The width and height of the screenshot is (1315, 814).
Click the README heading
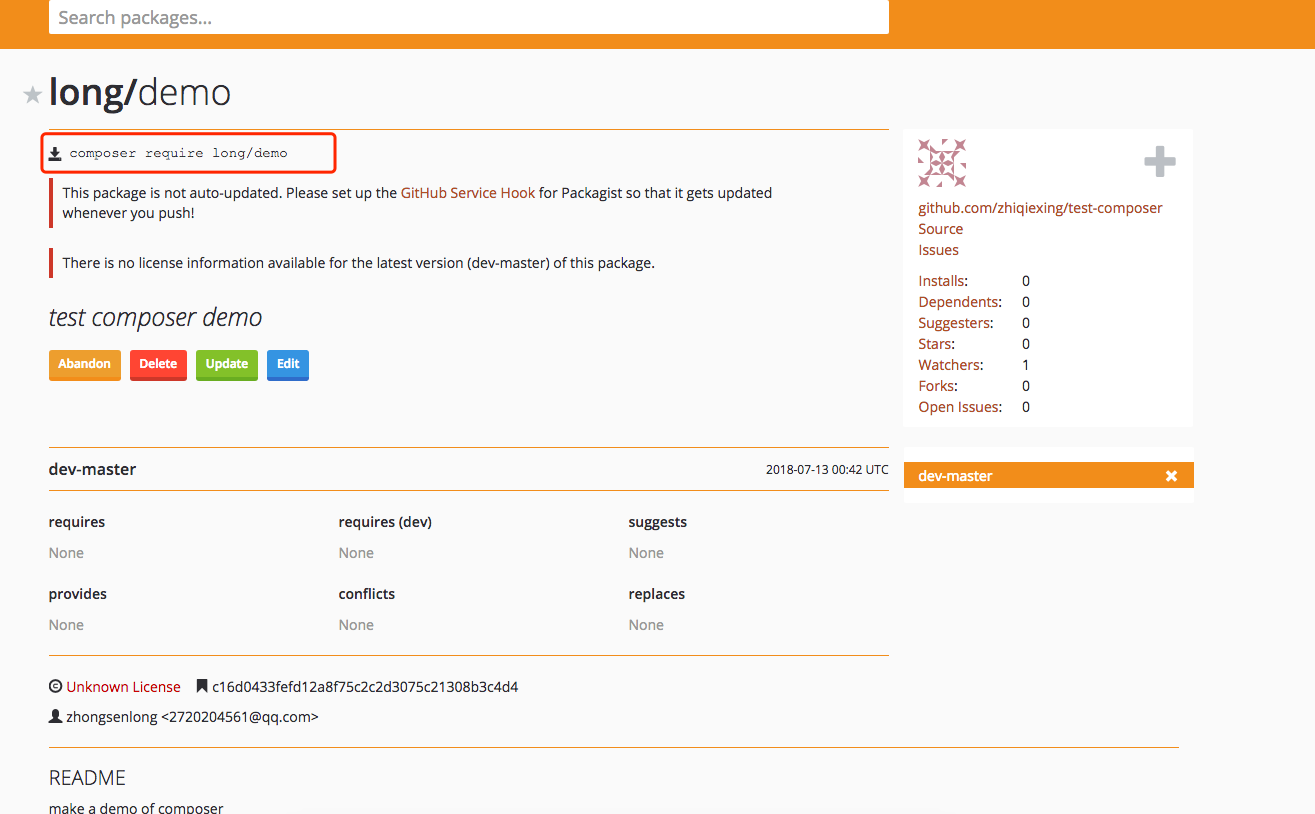pos(87,778)
